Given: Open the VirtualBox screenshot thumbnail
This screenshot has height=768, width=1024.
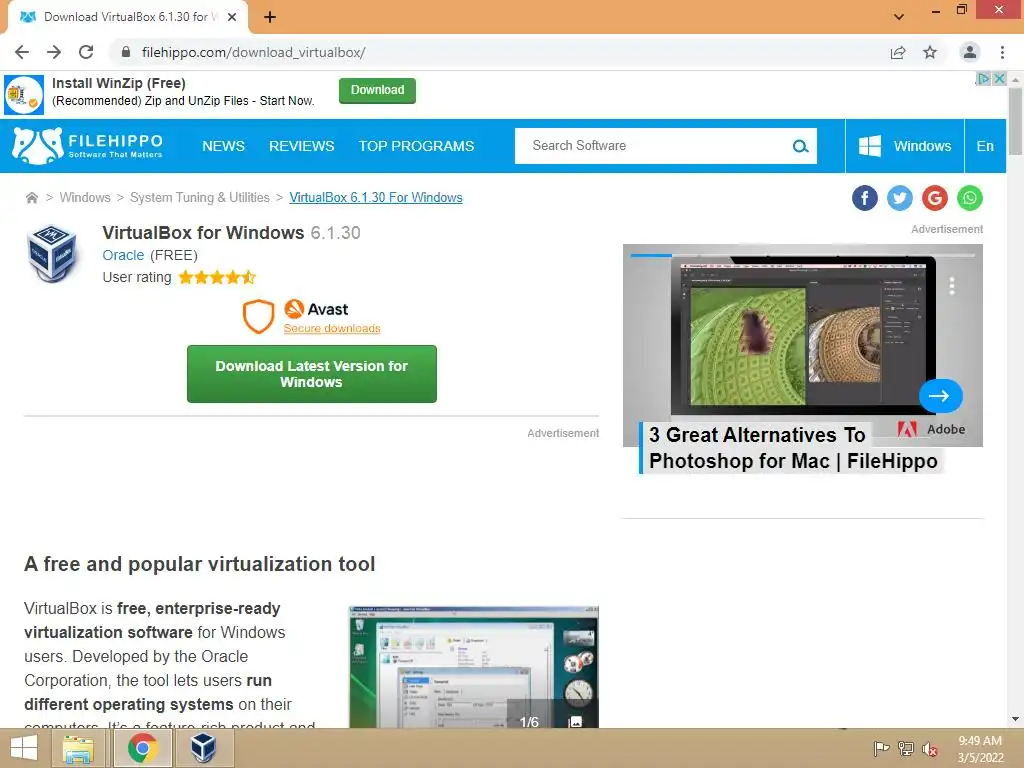Looking at the screenshot, I should click(x=473, y=667).
